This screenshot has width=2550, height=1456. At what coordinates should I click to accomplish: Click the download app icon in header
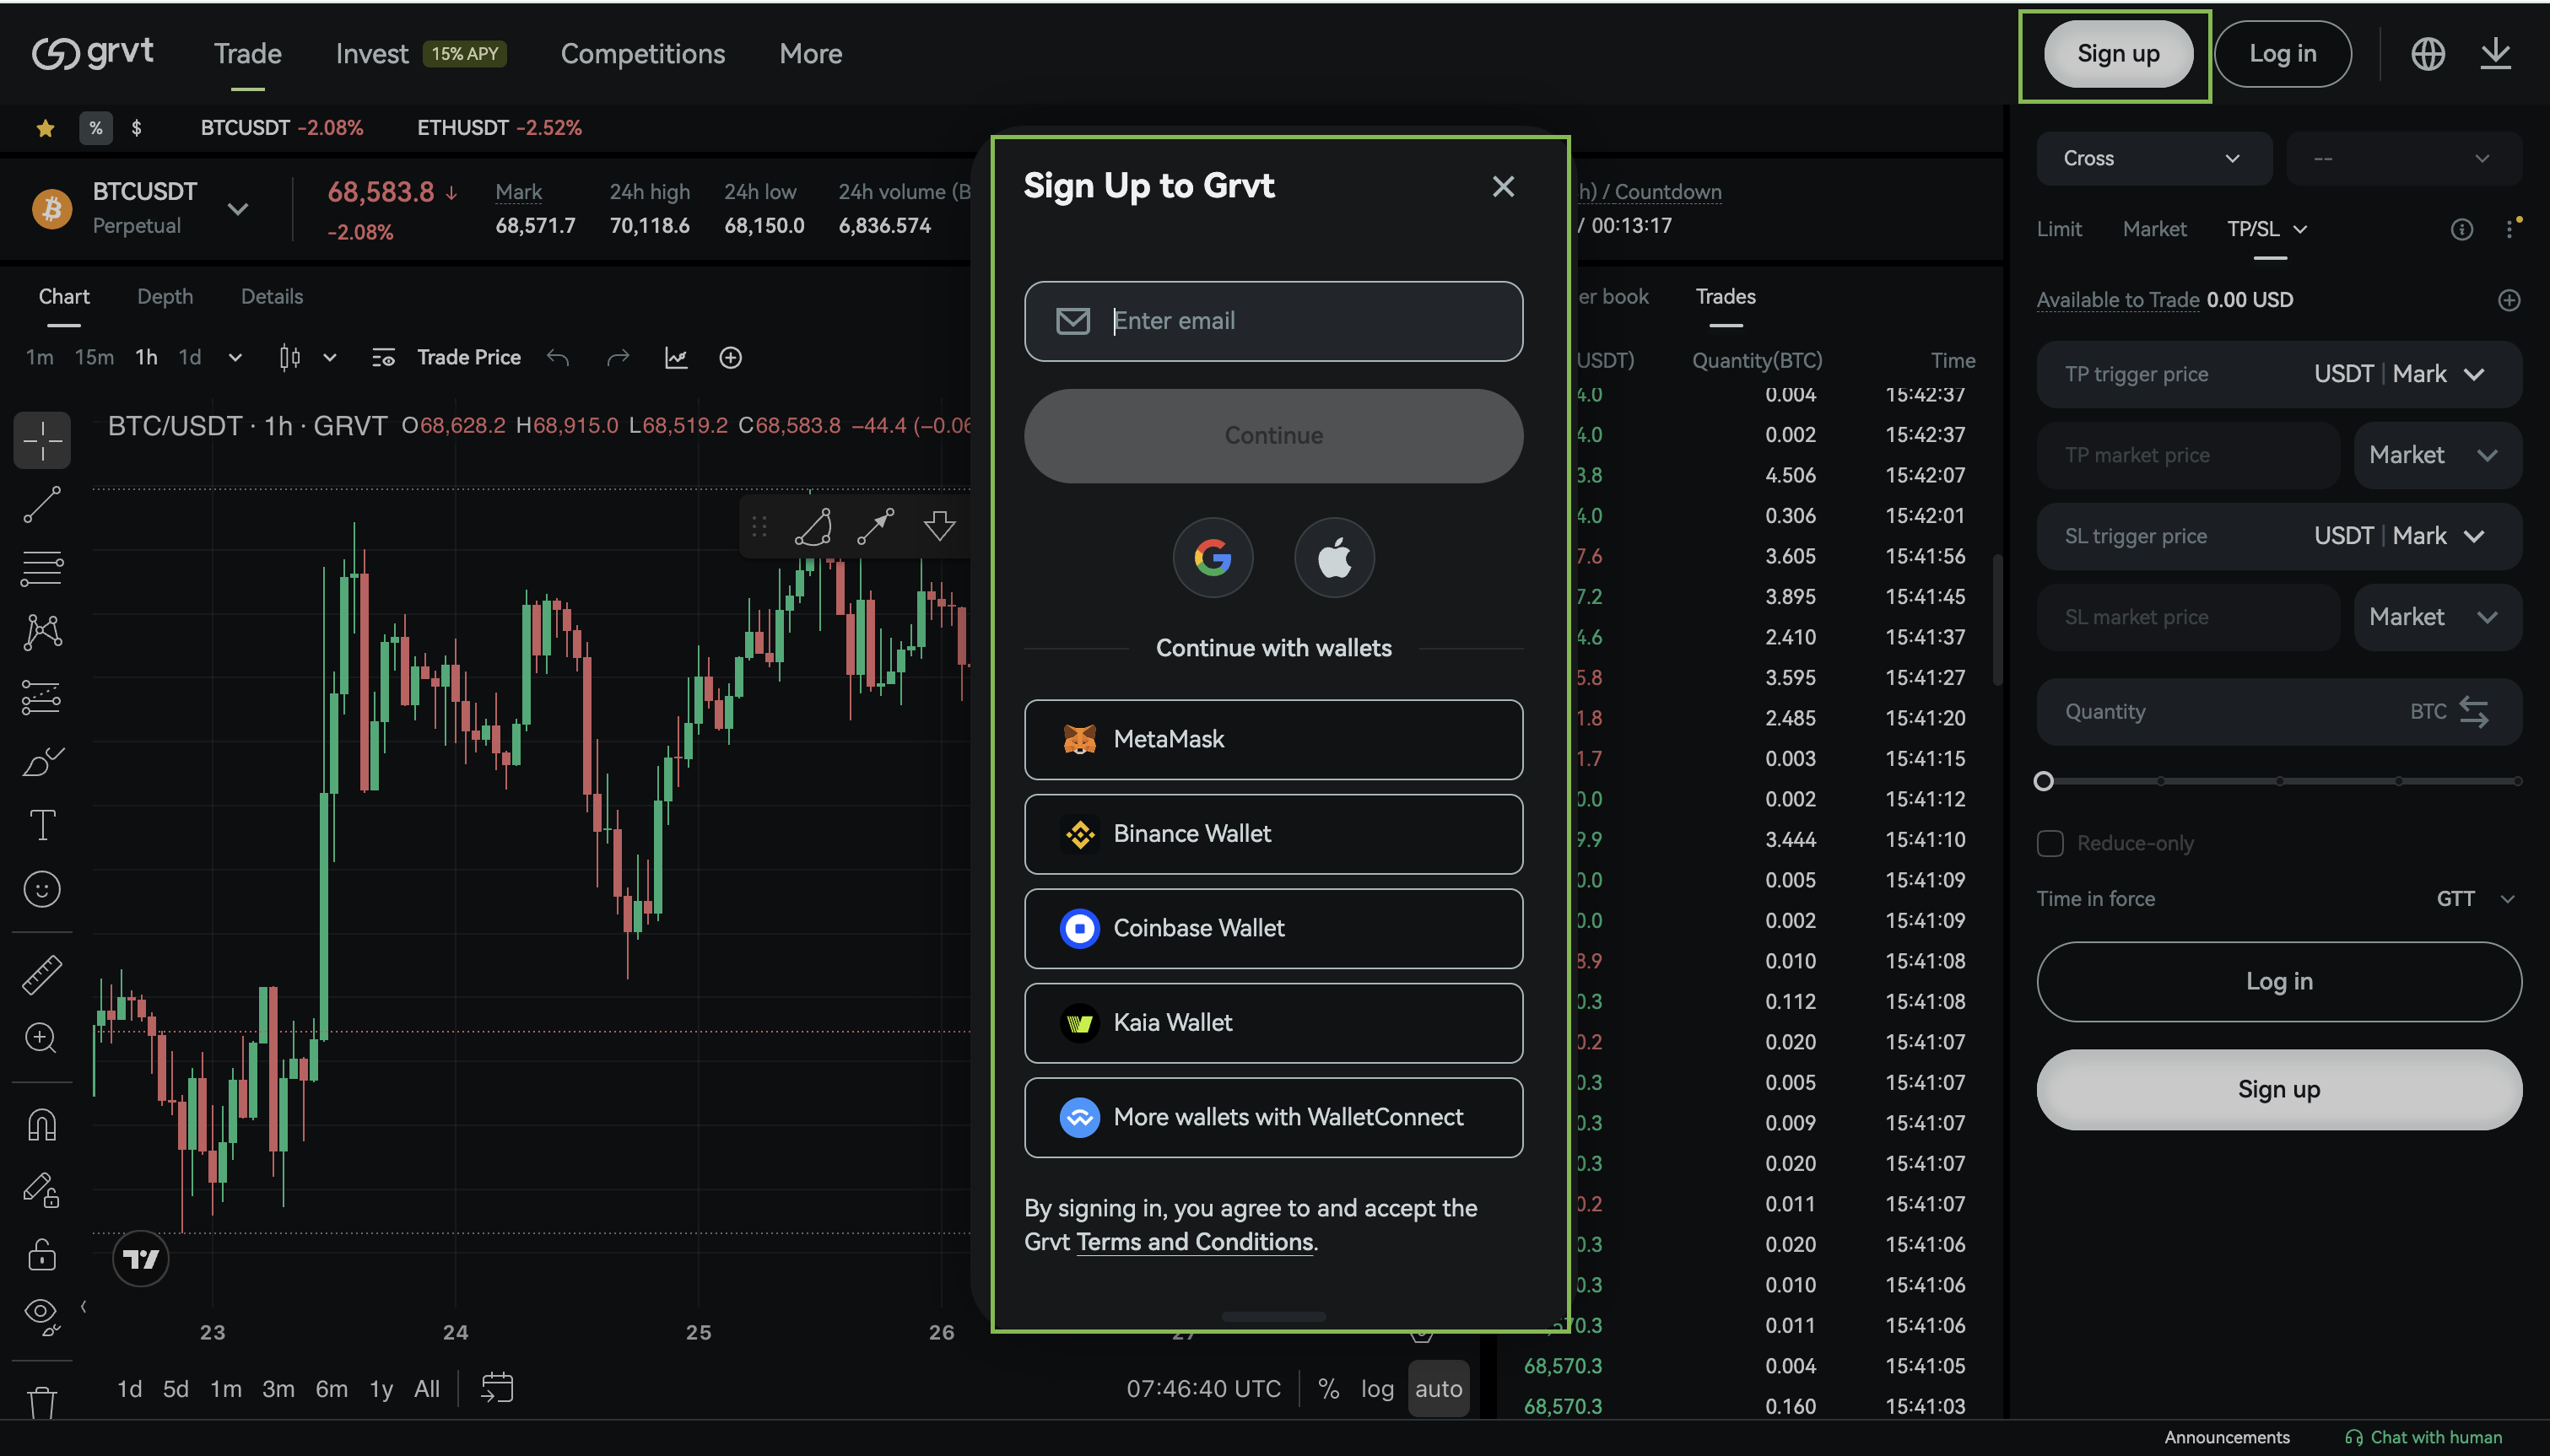click(x=2495, y=54)
